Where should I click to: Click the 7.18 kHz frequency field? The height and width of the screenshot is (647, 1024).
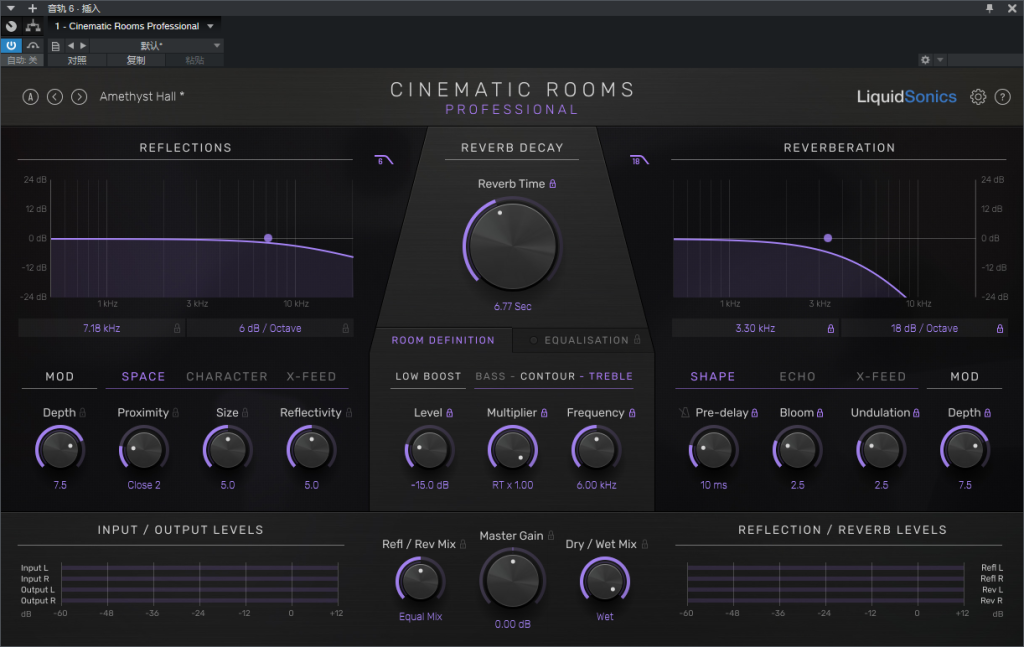tap(101, 328)
